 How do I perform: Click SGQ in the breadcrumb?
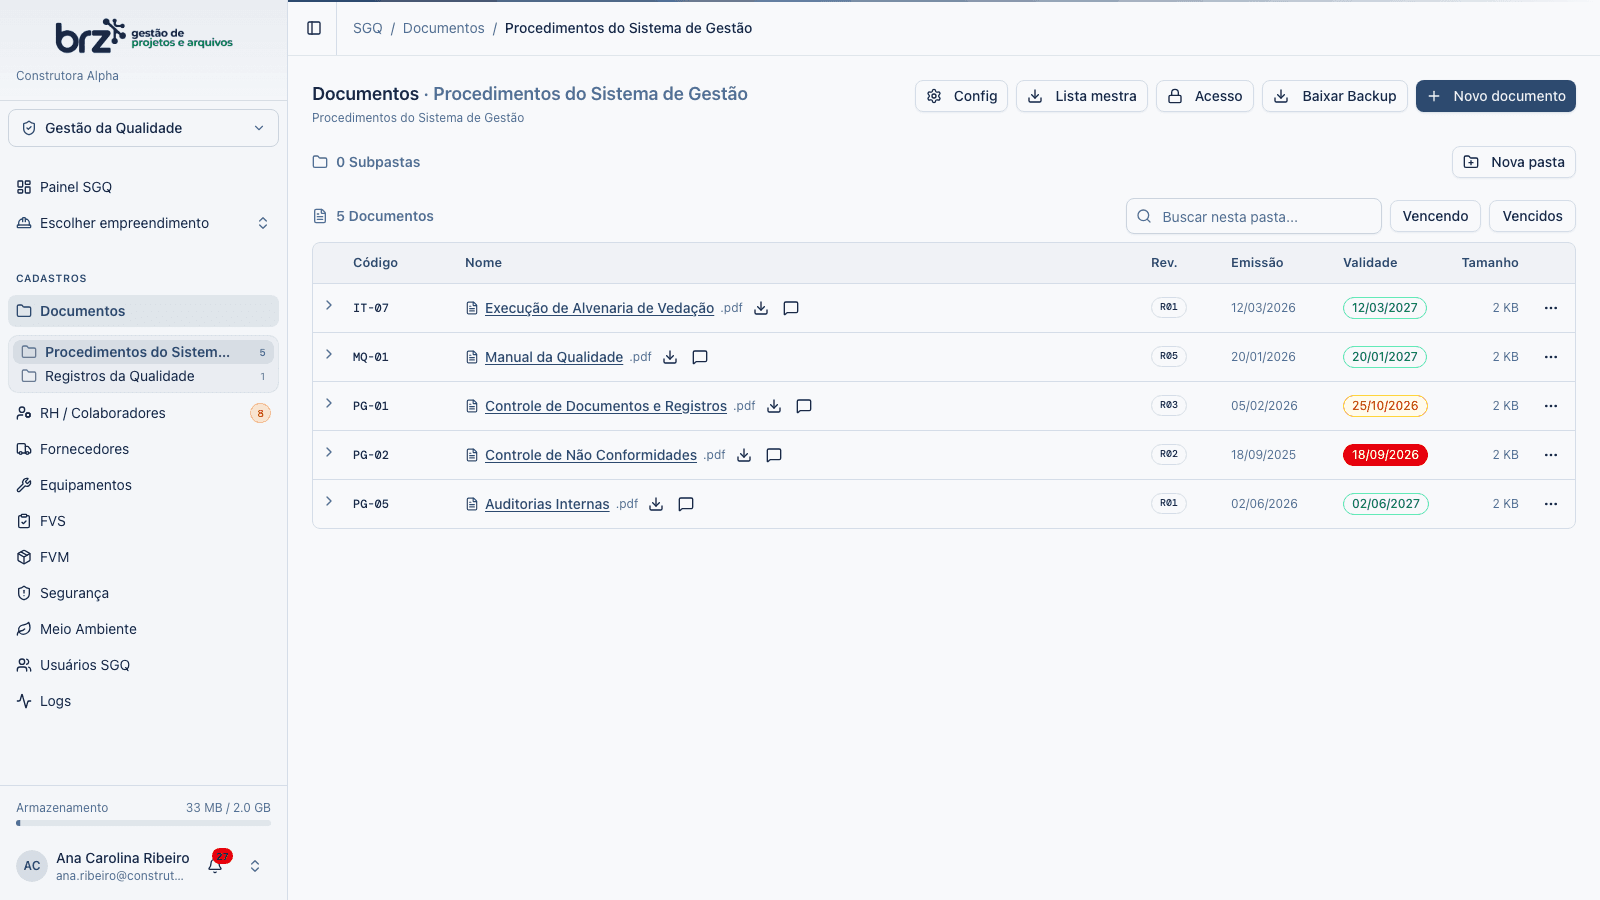pos(368,28)
